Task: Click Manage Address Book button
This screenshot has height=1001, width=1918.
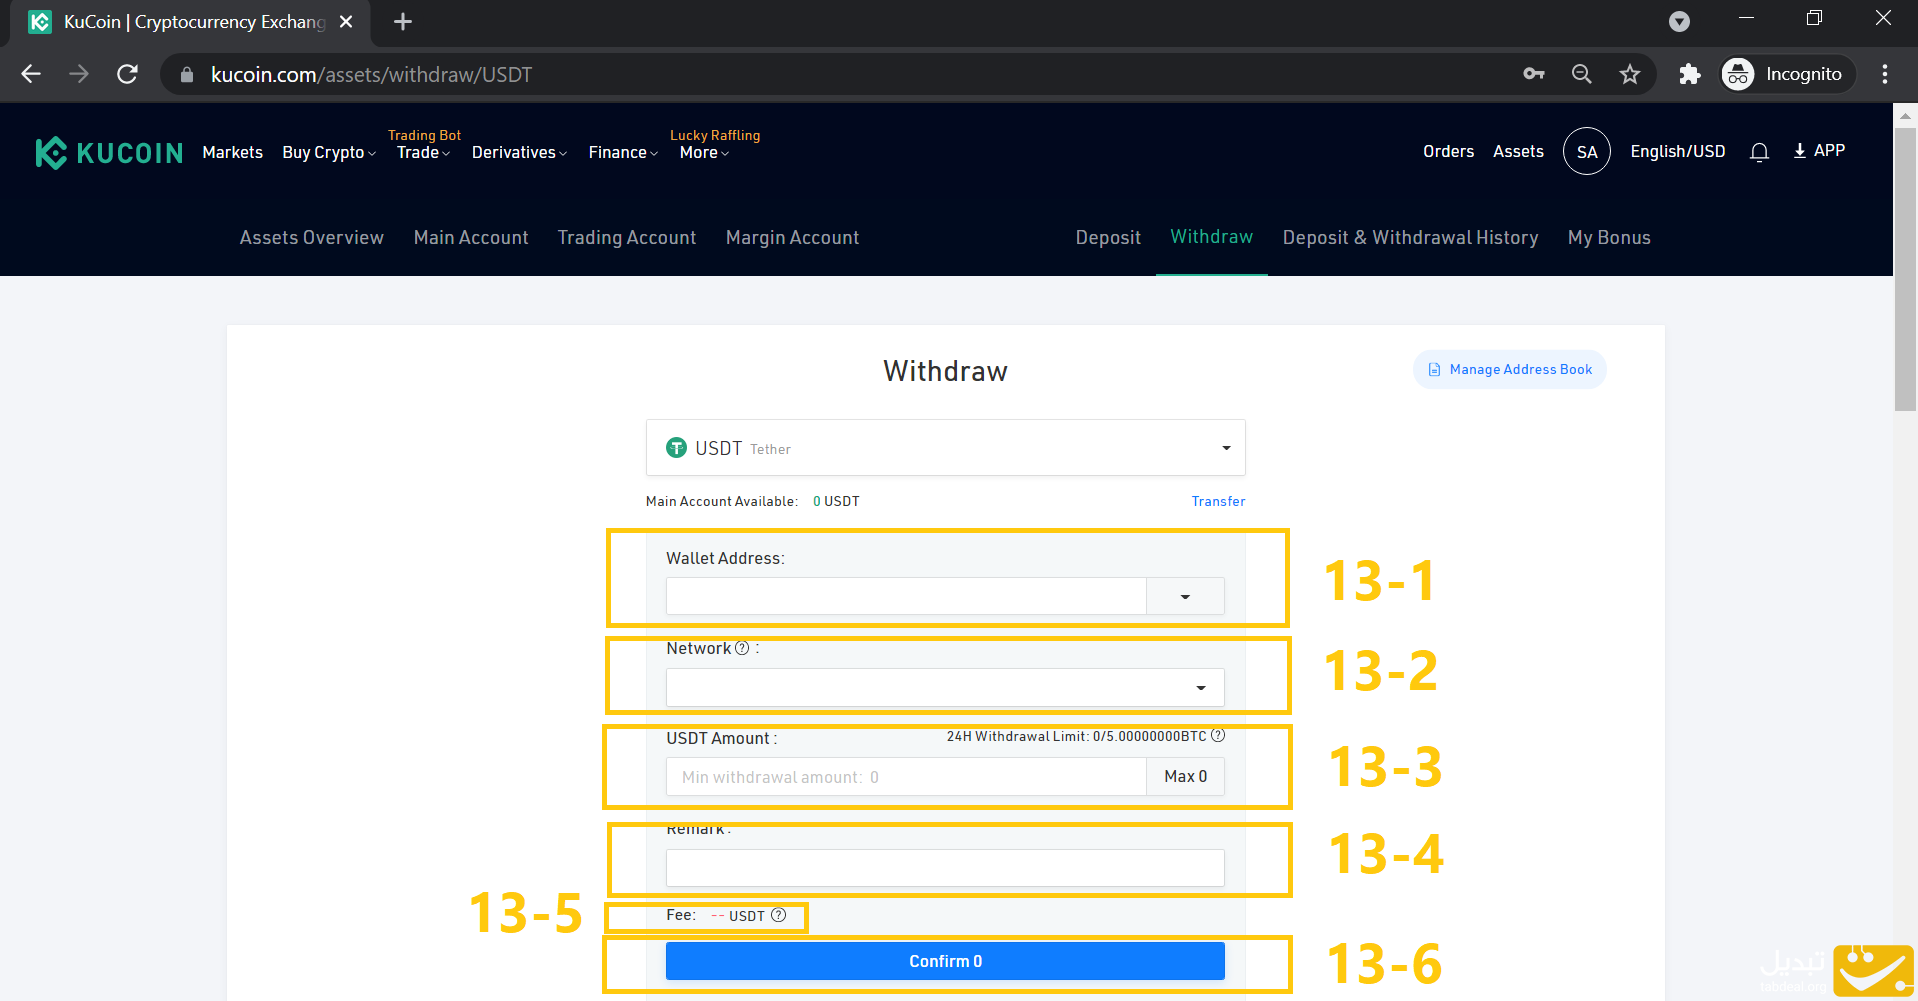Action: pyautogui.click(x=1509, y=370)
